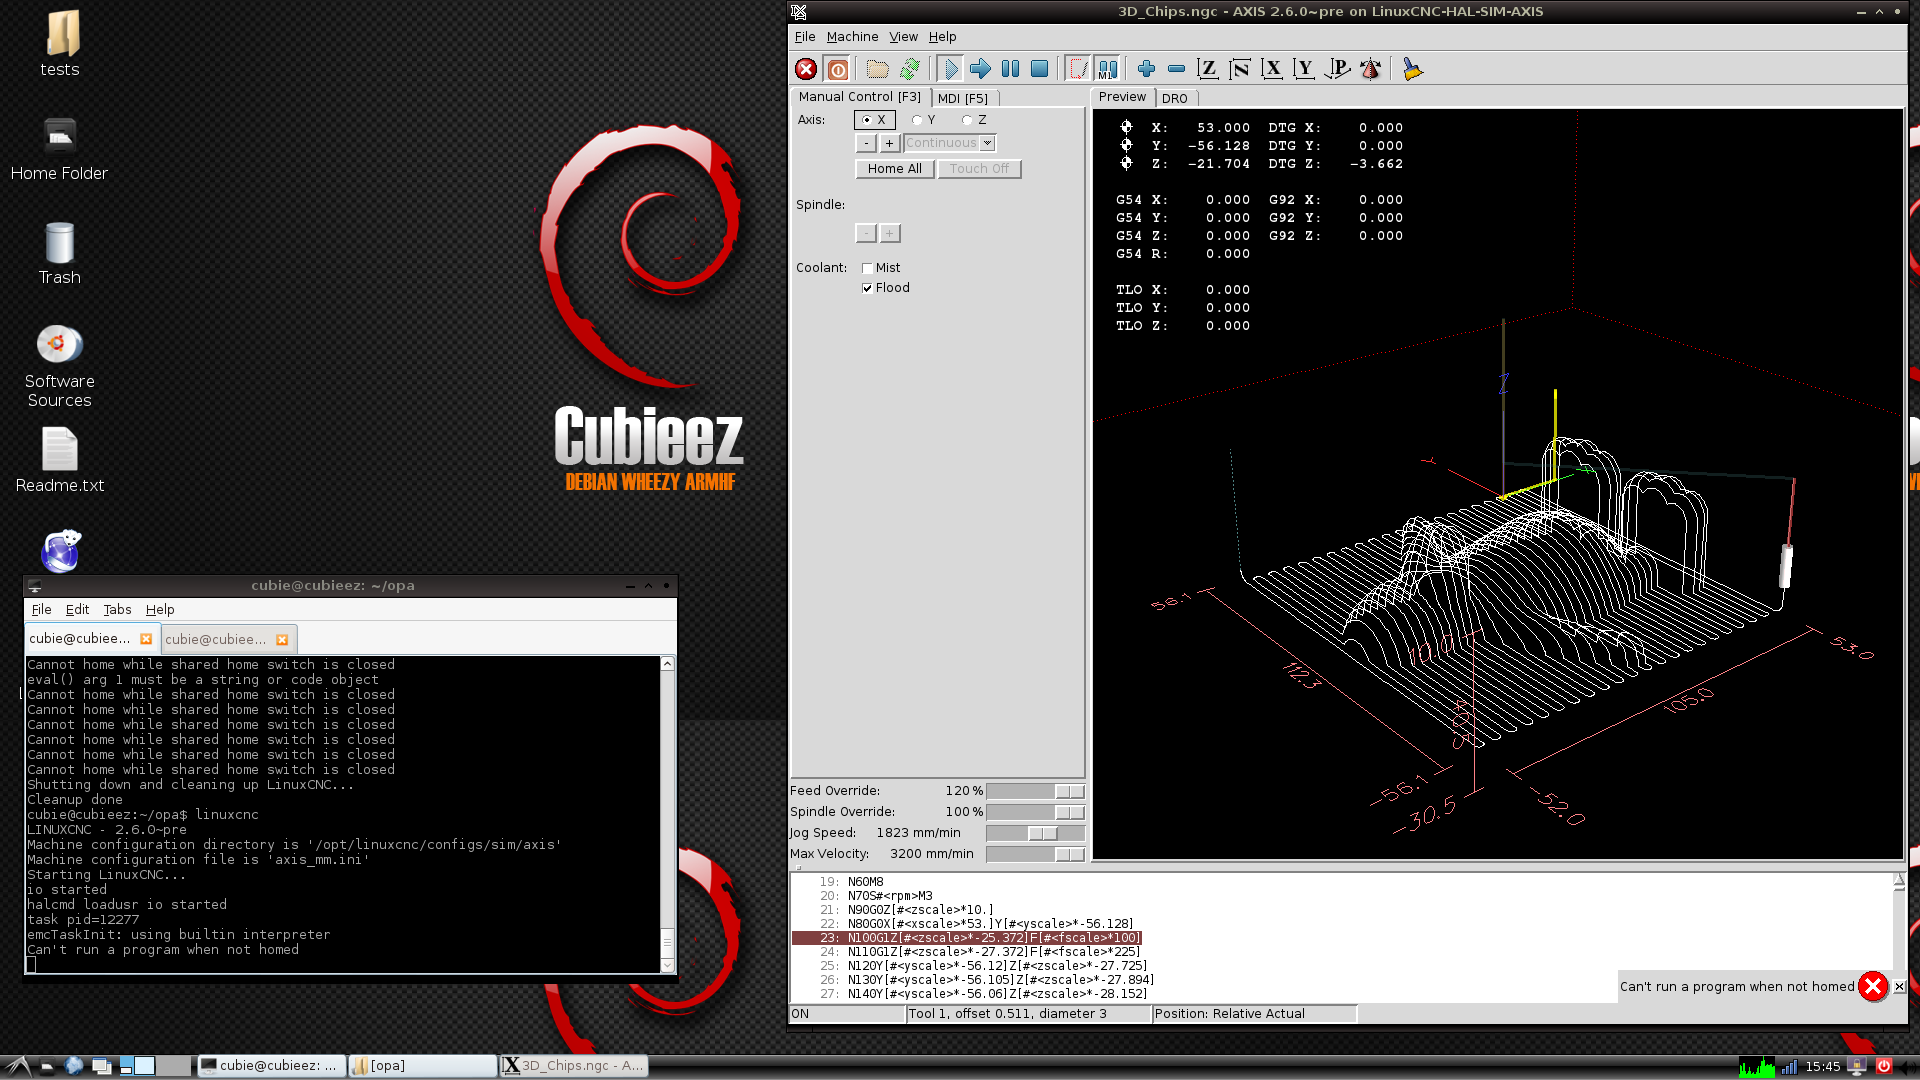
Task: Switch preview to side X view
Action: point(1272,69)
